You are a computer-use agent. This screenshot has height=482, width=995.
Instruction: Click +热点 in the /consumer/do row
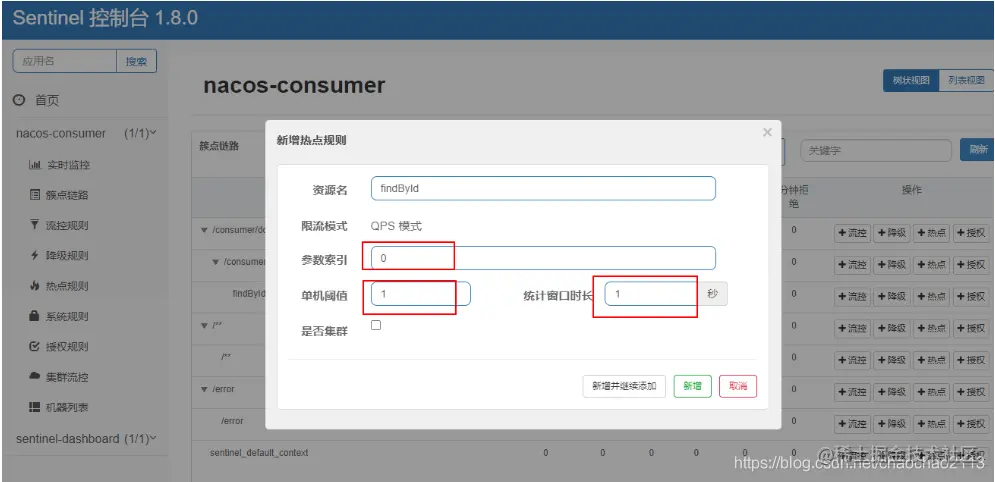[x=931, y=233]
